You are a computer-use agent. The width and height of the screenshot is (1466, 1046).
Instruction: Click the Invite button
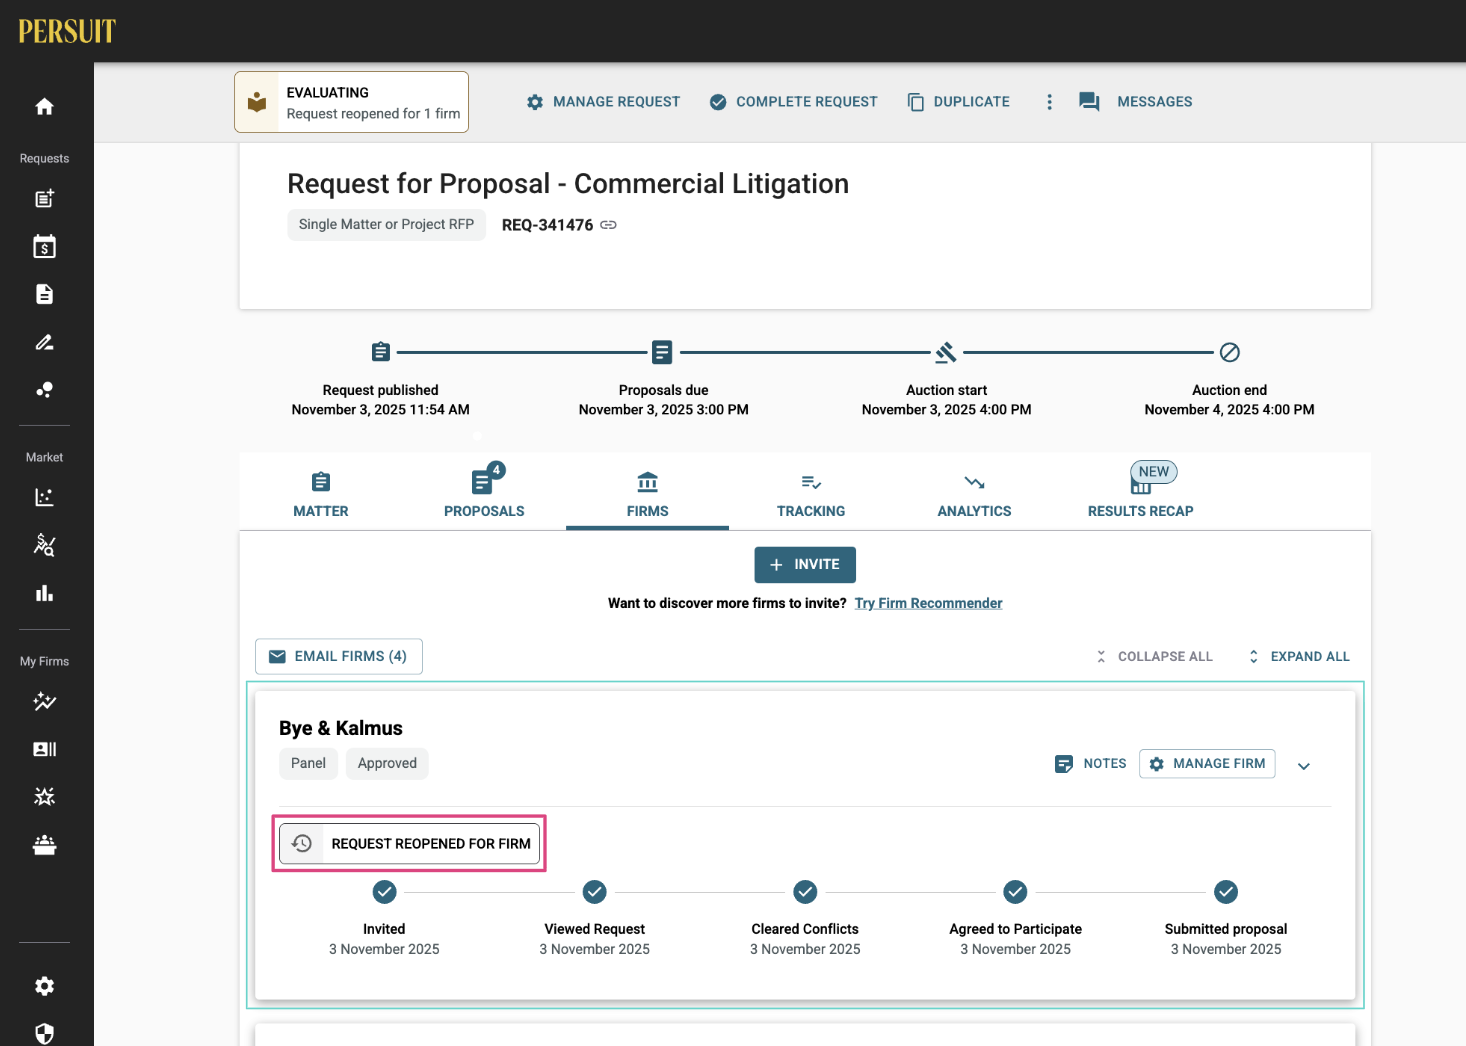805,565
